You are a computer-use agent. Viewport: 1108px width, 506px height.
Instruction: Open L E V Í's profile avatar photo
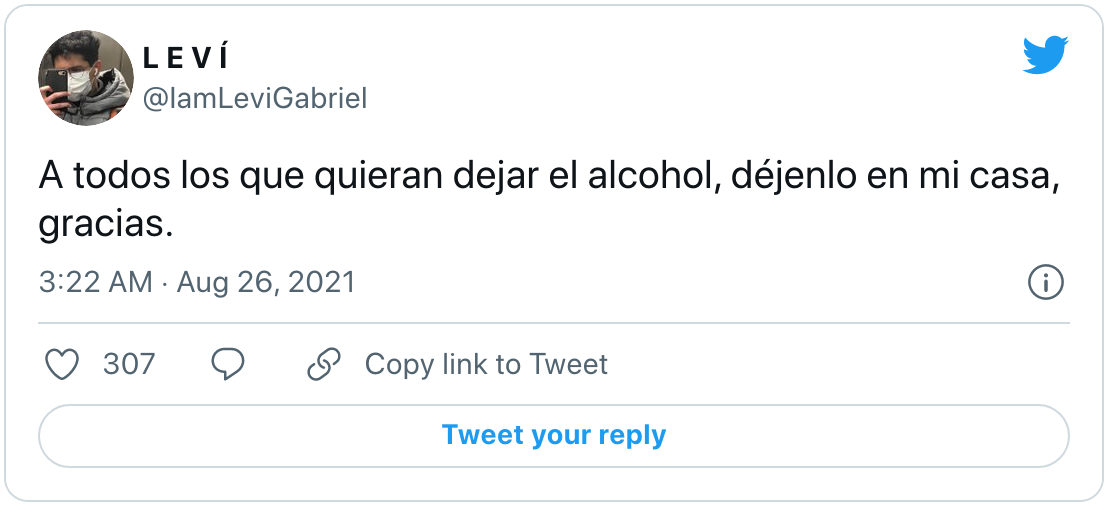point(86,78)
